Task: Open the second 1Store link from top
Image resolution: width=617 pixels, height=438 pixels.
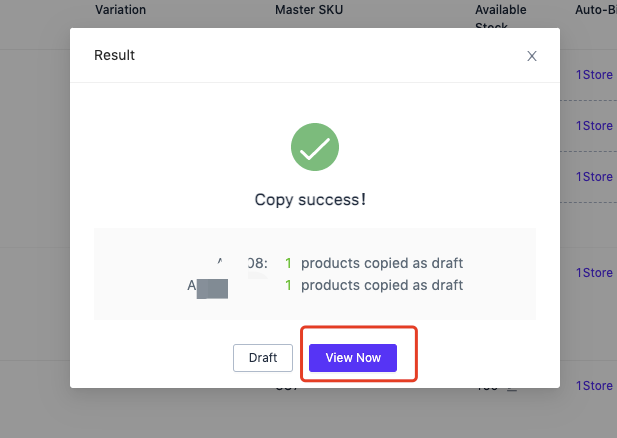Action: (594, 126)
